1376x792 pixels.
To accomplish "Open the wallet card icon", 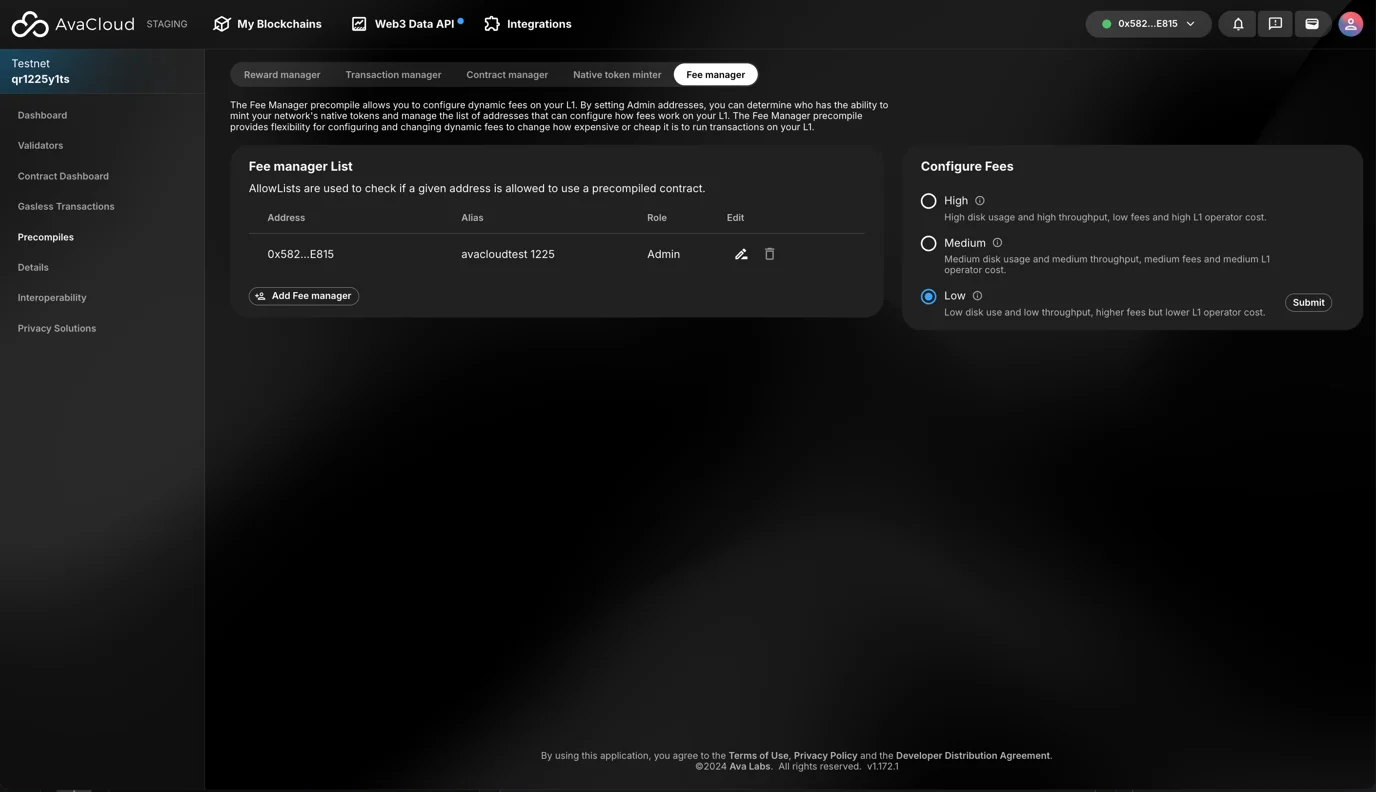I will pyautogui.click(x=1312, y=24).
